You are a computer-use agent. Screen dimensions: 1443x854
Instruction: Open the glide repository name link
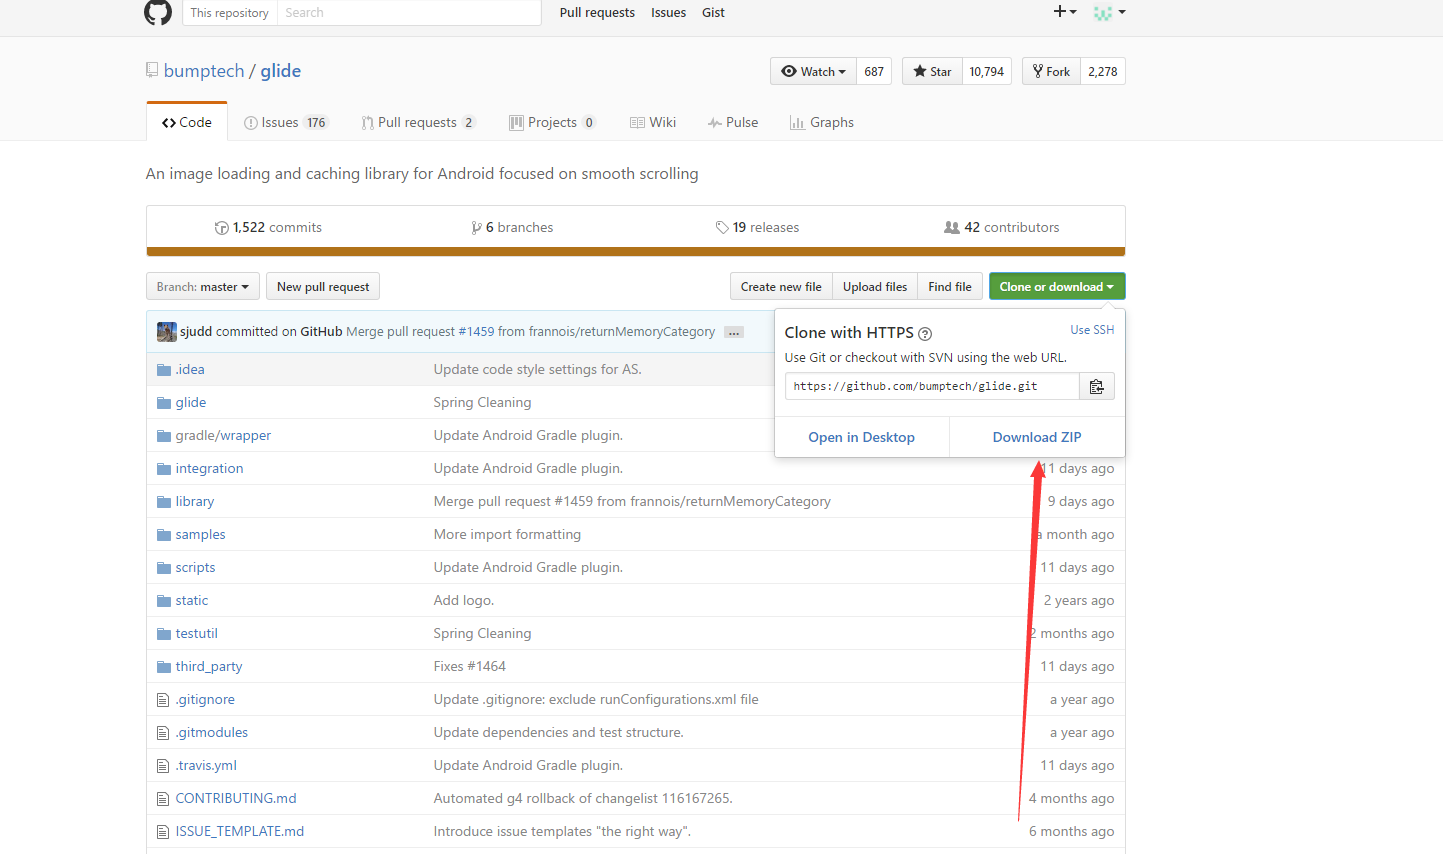click(x=281, y=71)
